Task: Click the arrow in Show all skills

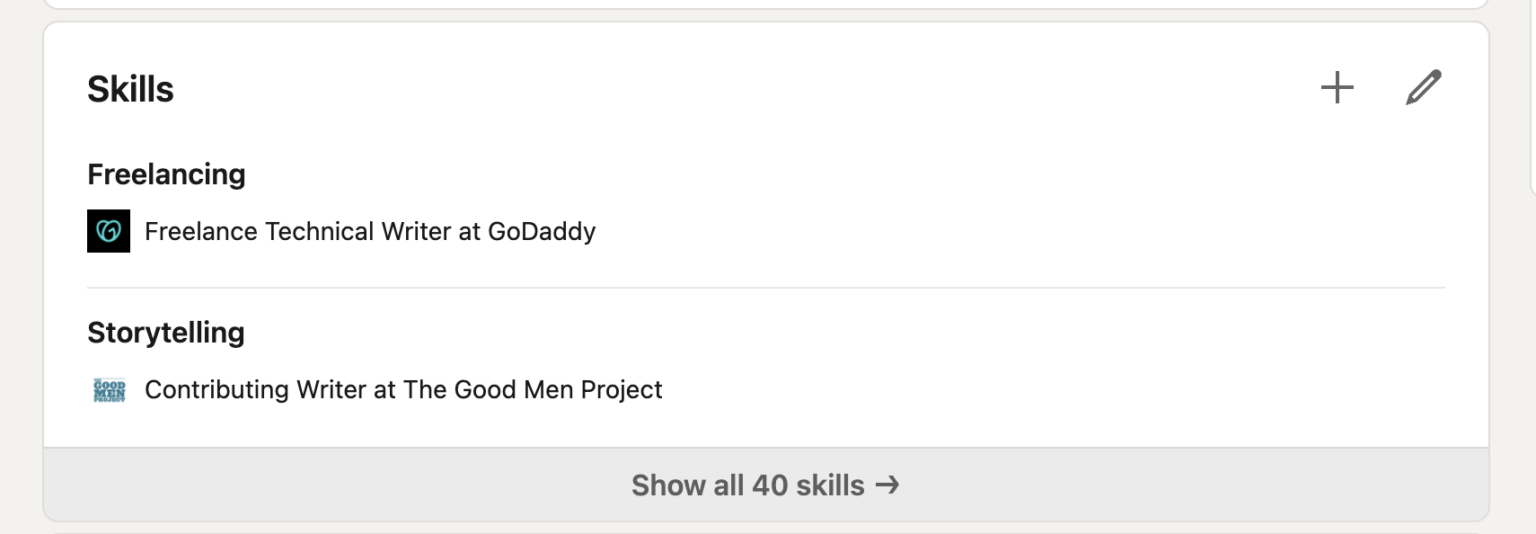Action: tap(887, 485)
